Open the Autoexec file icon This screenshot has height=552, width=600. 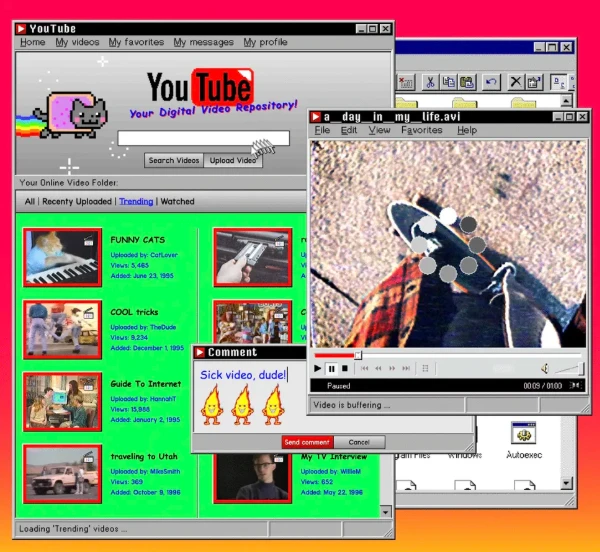pos(524,440)
